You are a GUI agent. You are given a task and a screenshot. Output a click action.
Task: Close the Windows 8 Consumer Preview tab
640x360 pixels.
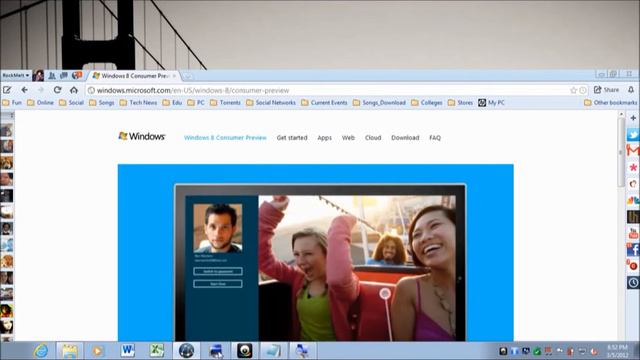pyautogui.click(x=174, y=76)
